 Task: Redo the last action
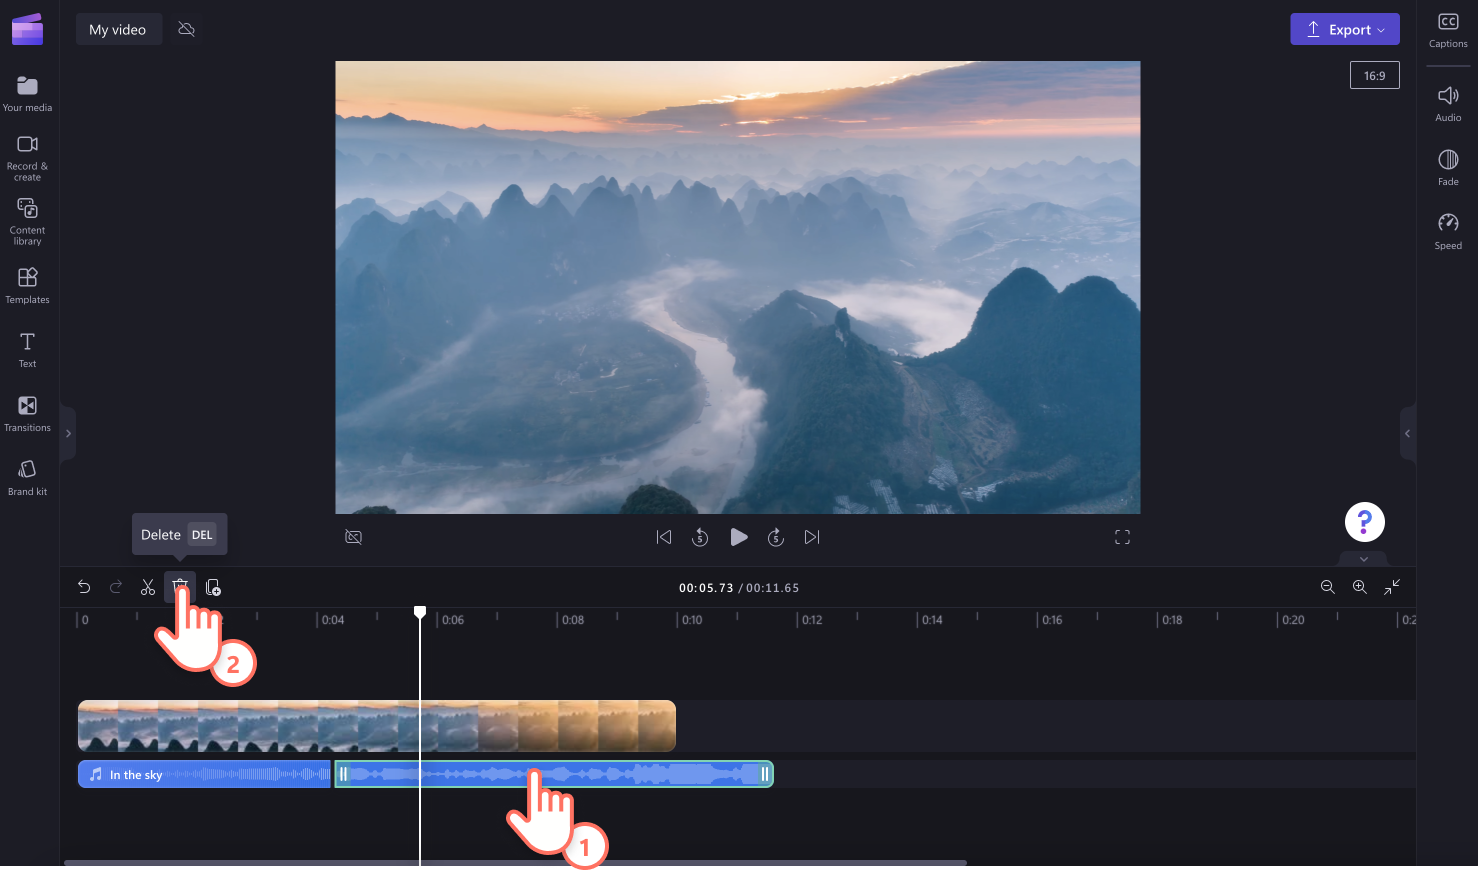tap(116, 587)
